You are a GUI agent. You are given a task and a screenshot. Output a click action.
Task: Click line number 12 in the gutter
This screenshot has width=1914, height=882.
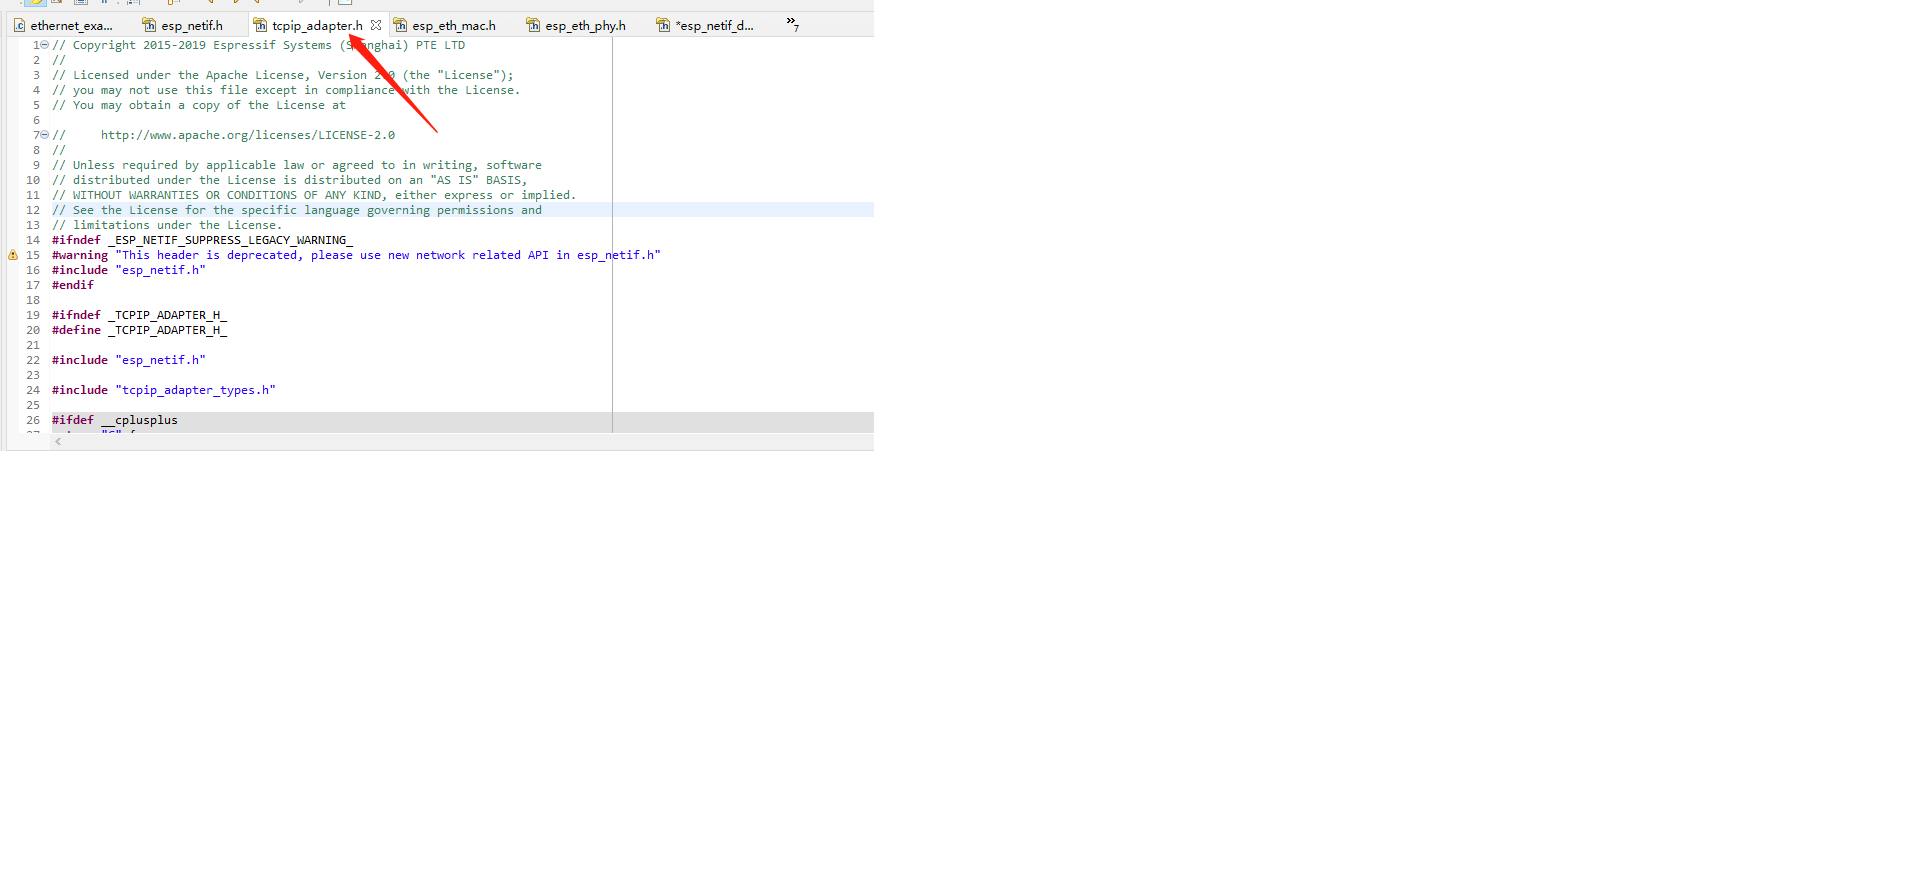coord(33,210)
